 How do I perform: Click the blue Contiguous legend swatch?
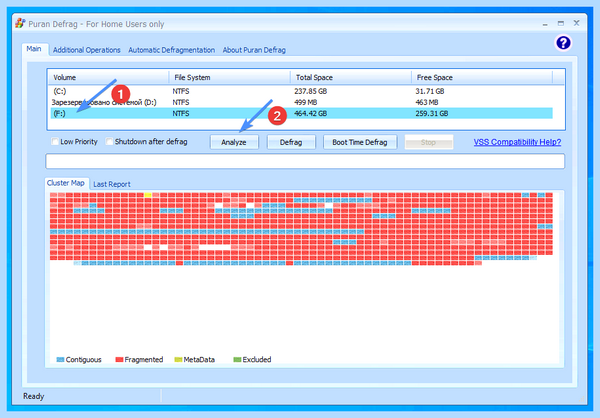60,359
